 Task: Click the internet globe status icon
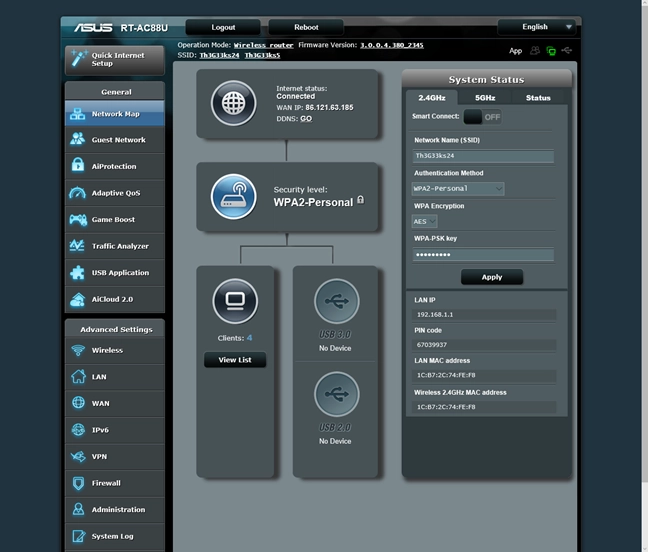coord(233,103)
